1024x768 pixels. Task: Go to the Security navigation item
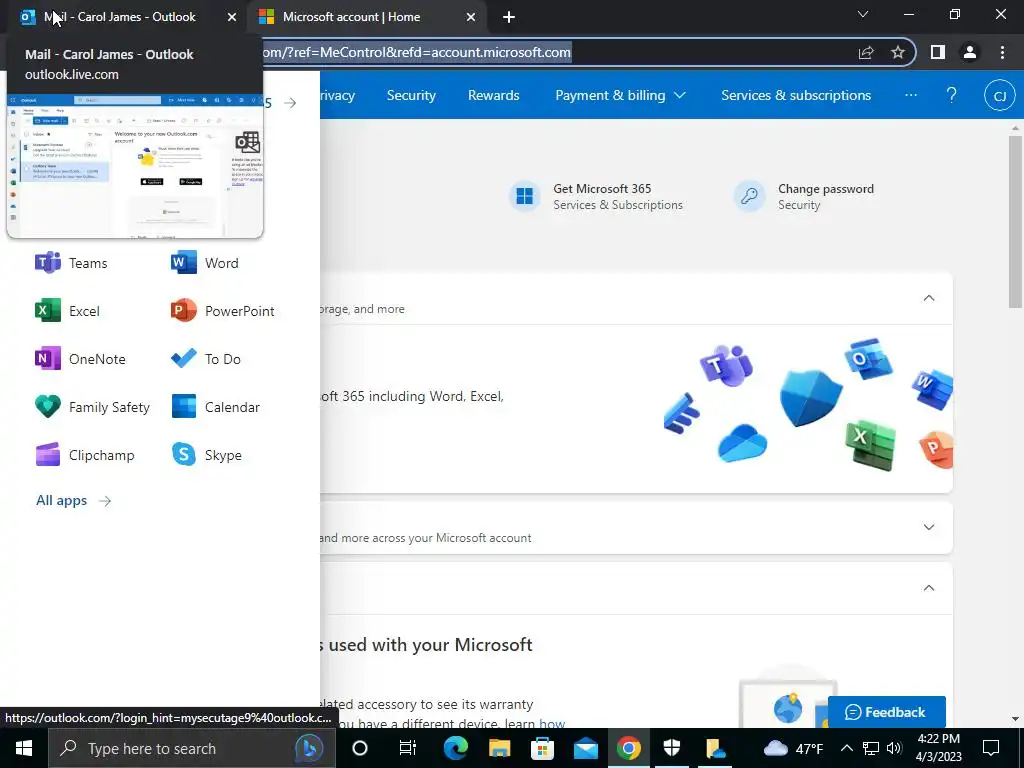[411, 95]
